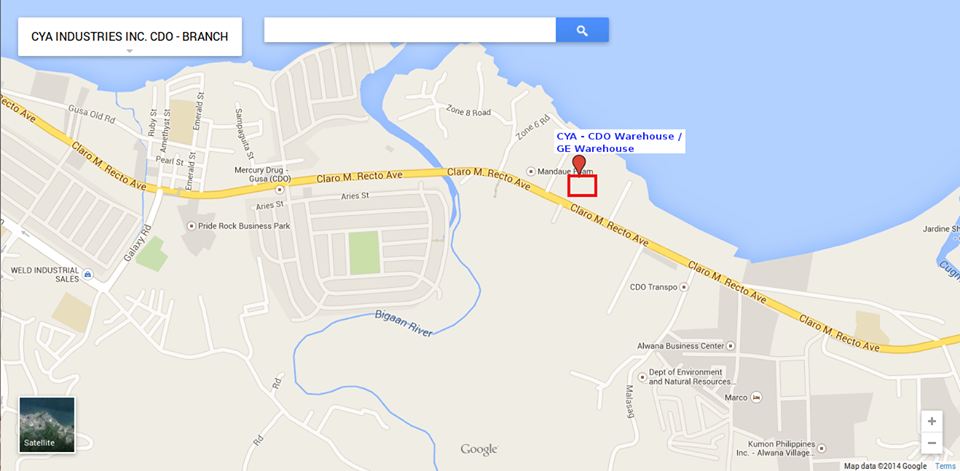Click the Marco lodging icon
Screen dimensions: 960x471
pos(756,398)
